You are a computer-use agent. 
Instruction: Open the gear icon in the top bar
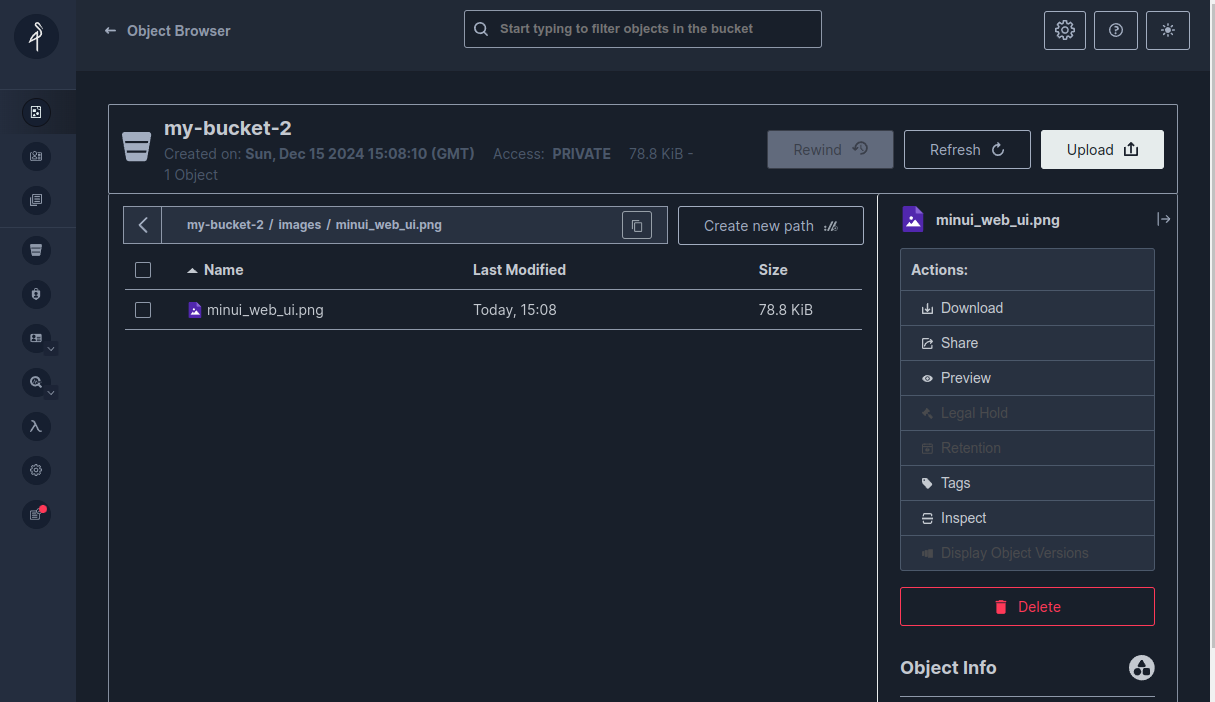click(x=1064, y=30)
